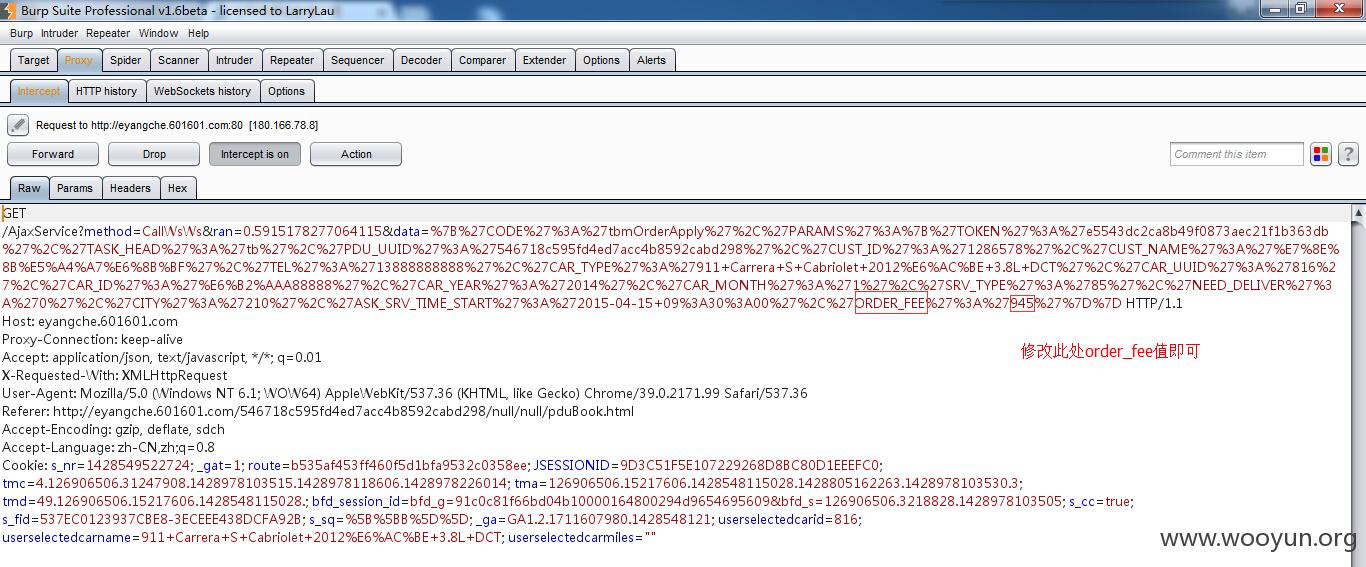Open the highlight color picker icon

tap(1321, 154)
